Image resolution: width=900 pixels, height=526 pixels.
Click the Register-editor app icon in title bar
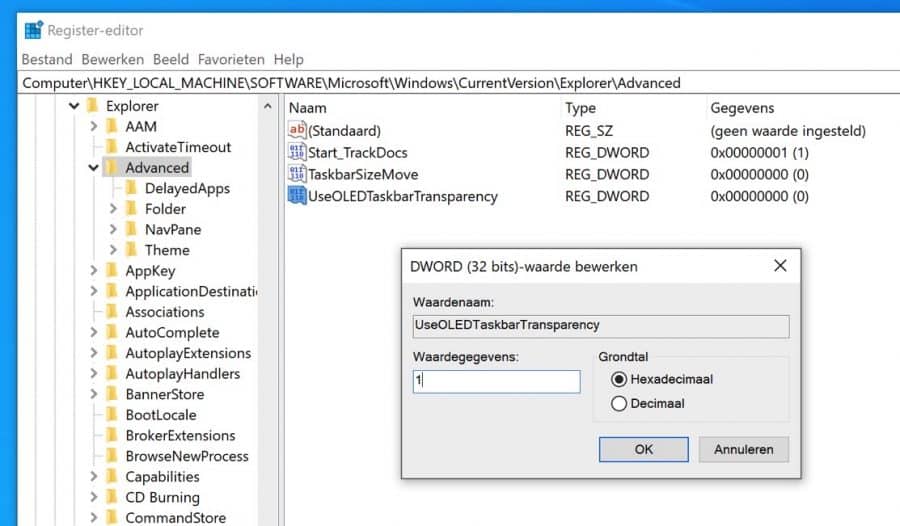(34, 30)
